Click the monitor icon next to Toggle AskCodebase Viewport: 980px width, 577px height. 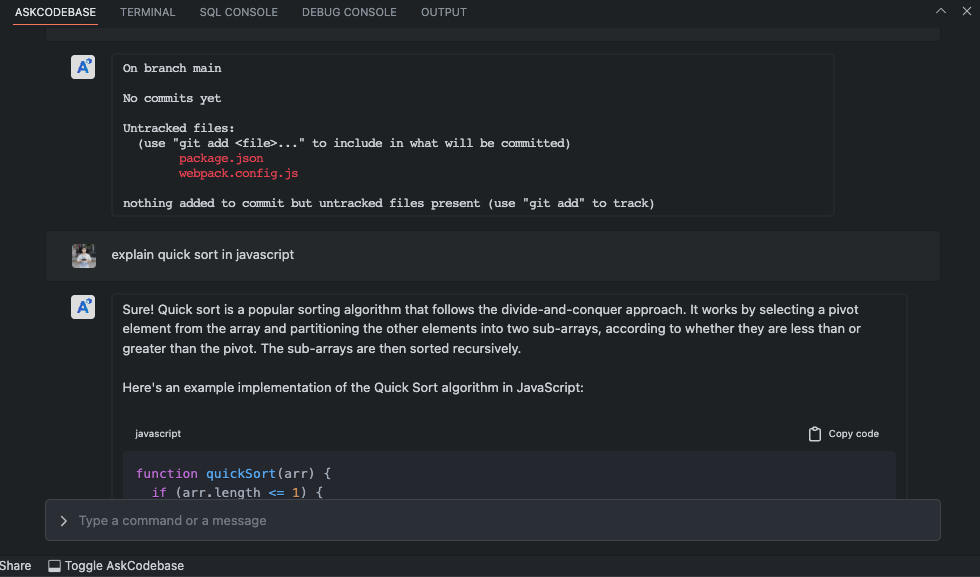coord(53,565)
